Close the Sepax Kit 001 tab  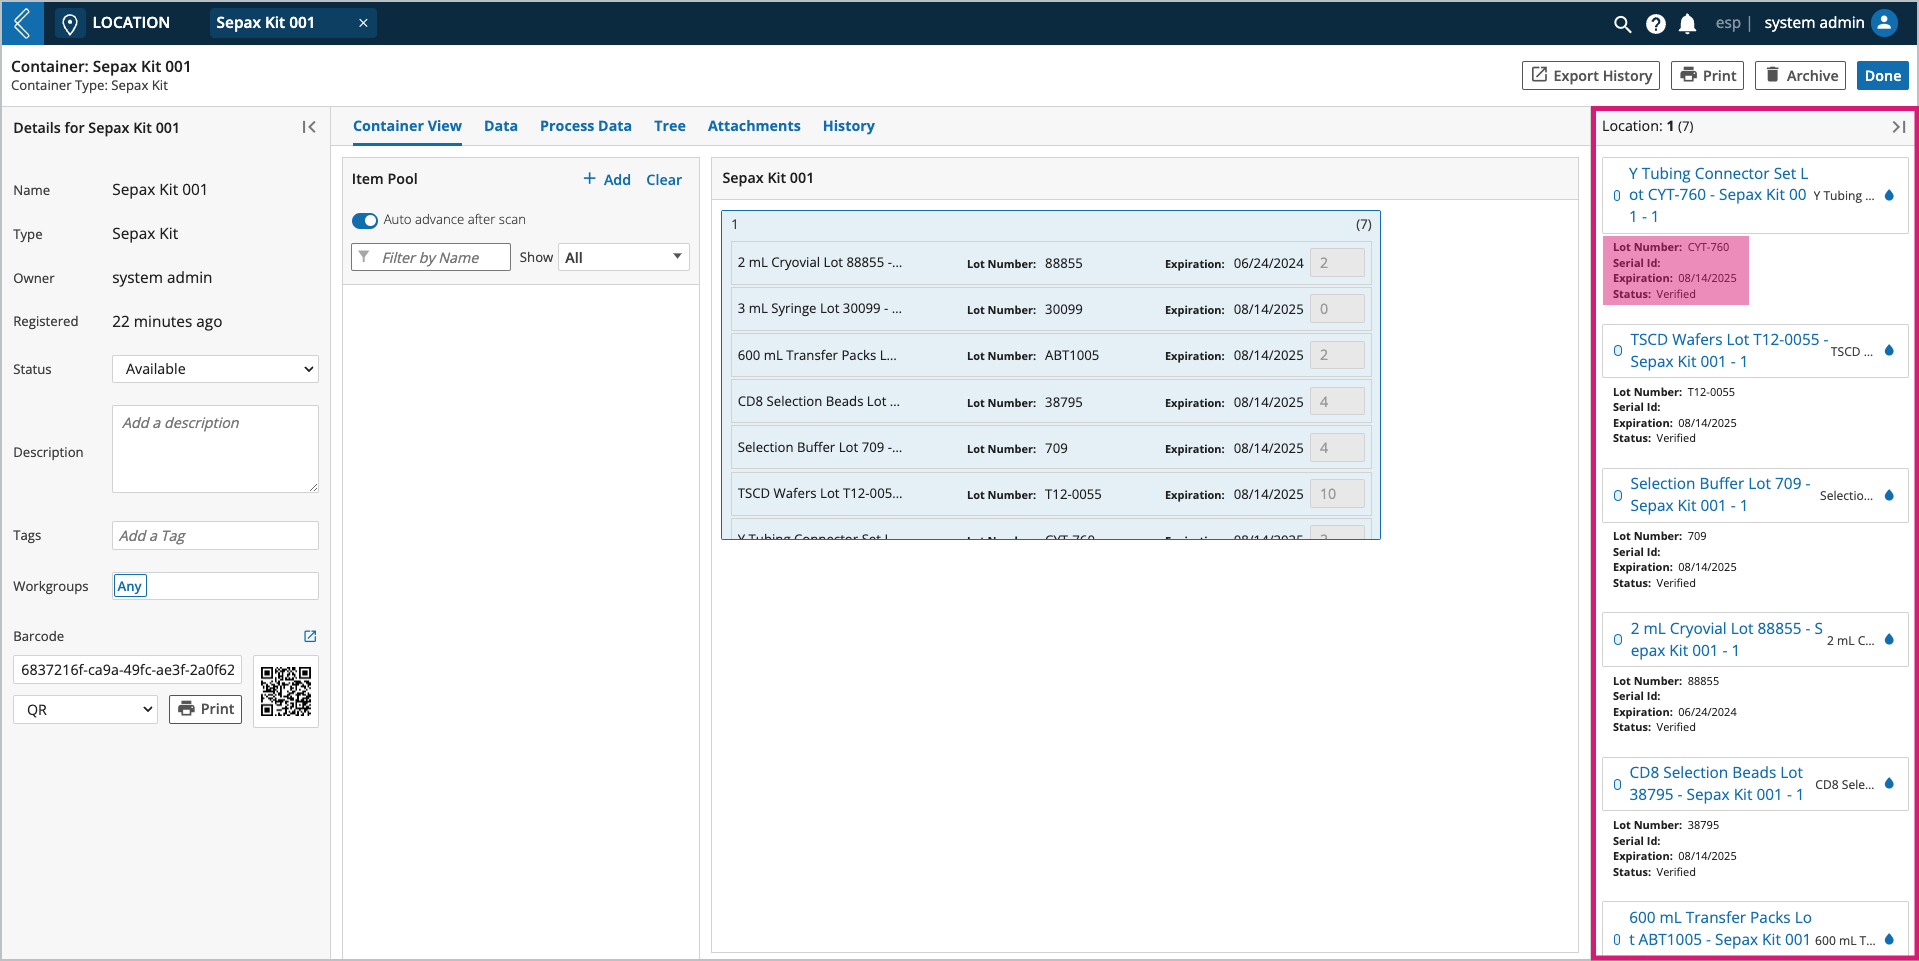363,23
